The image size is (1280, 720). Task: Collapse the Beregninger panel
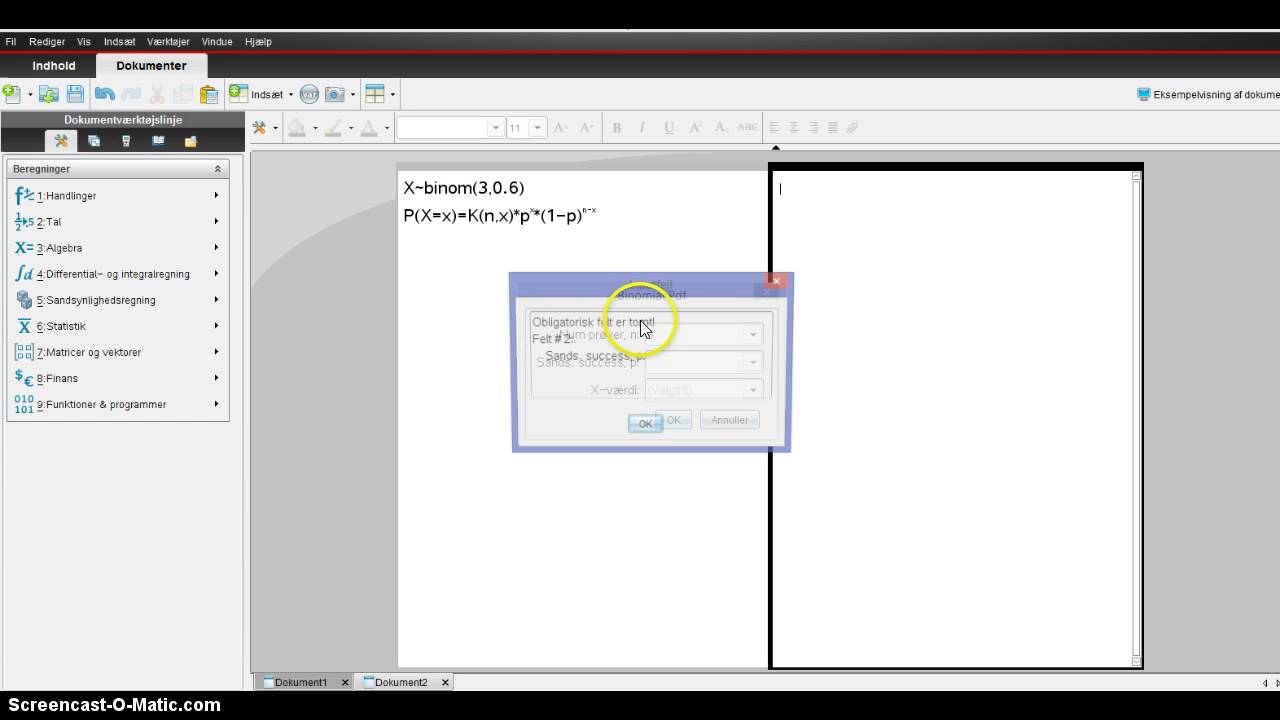[217, 169]
